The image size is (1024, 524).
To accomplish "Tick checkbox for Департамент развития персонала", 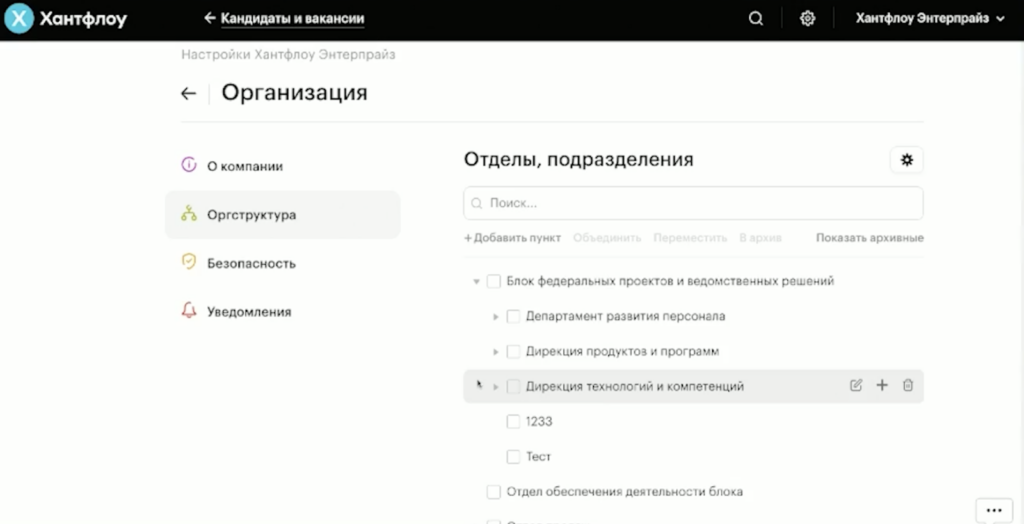I will point(513,317).
